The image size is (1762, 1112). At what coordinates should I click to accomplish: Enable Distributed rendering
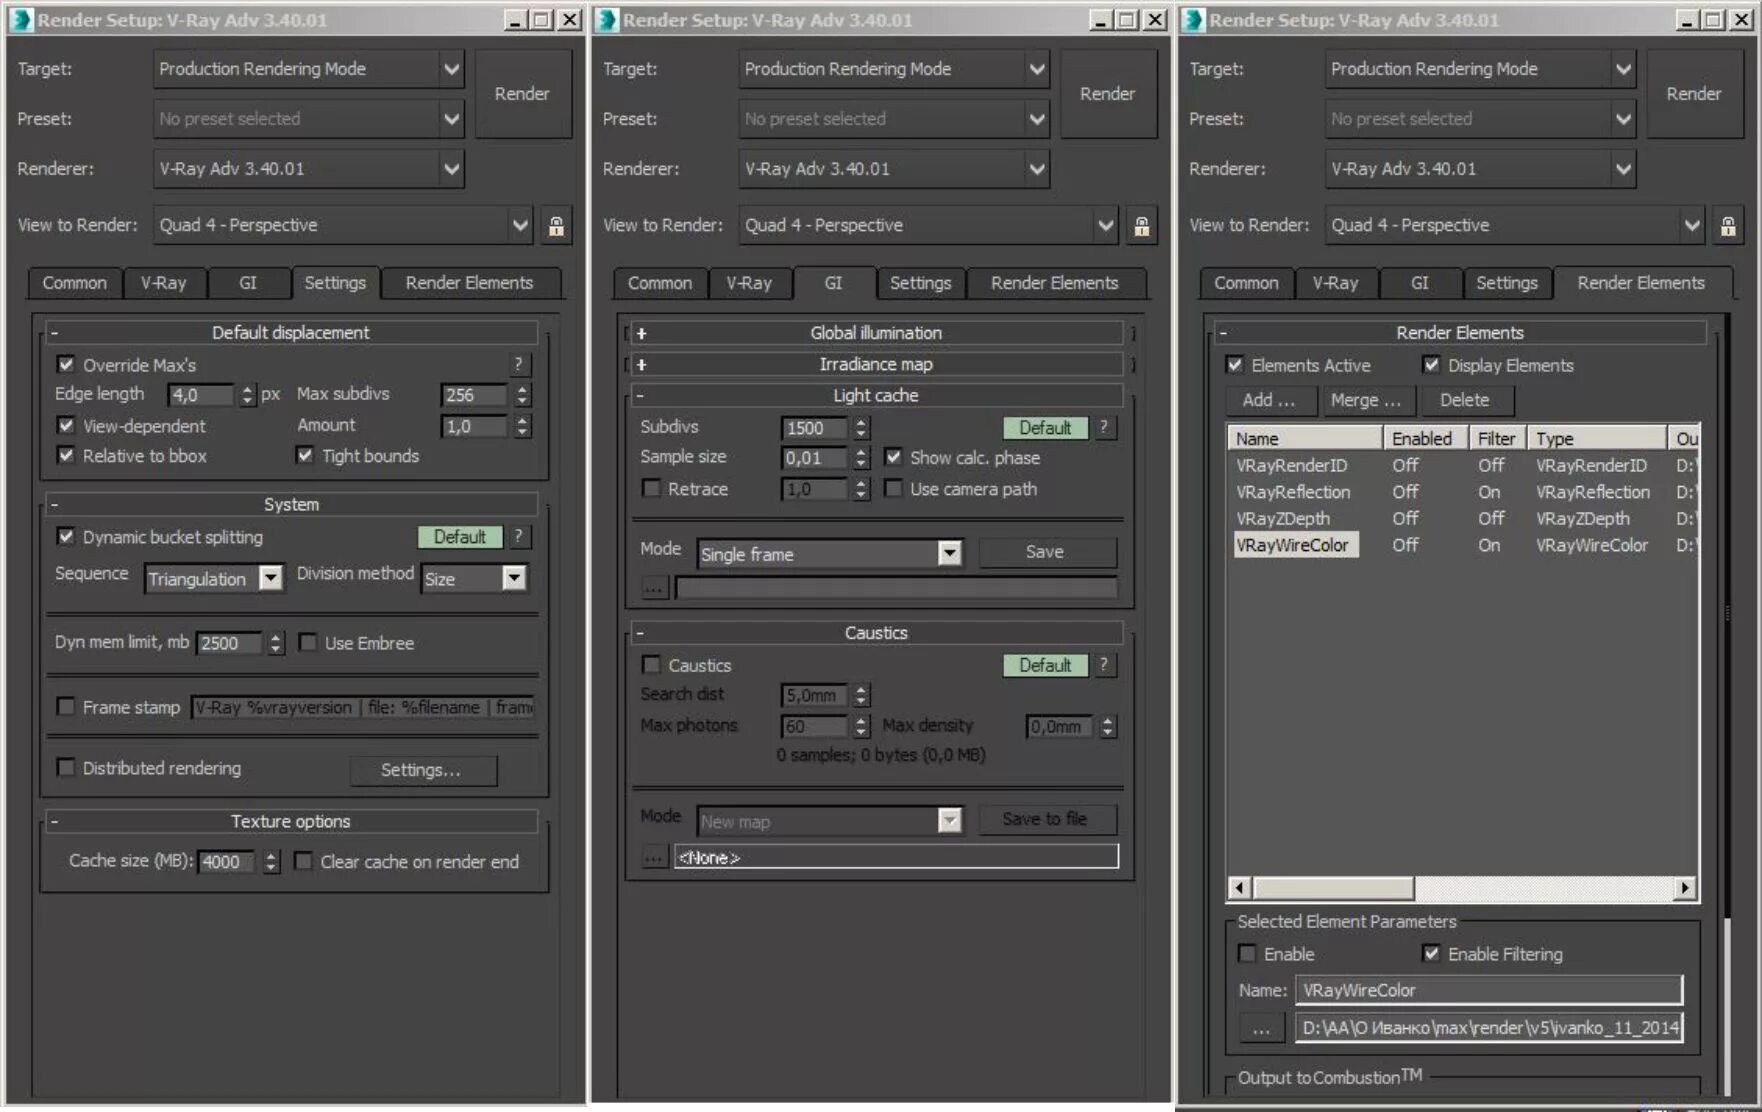click(66, 768)
